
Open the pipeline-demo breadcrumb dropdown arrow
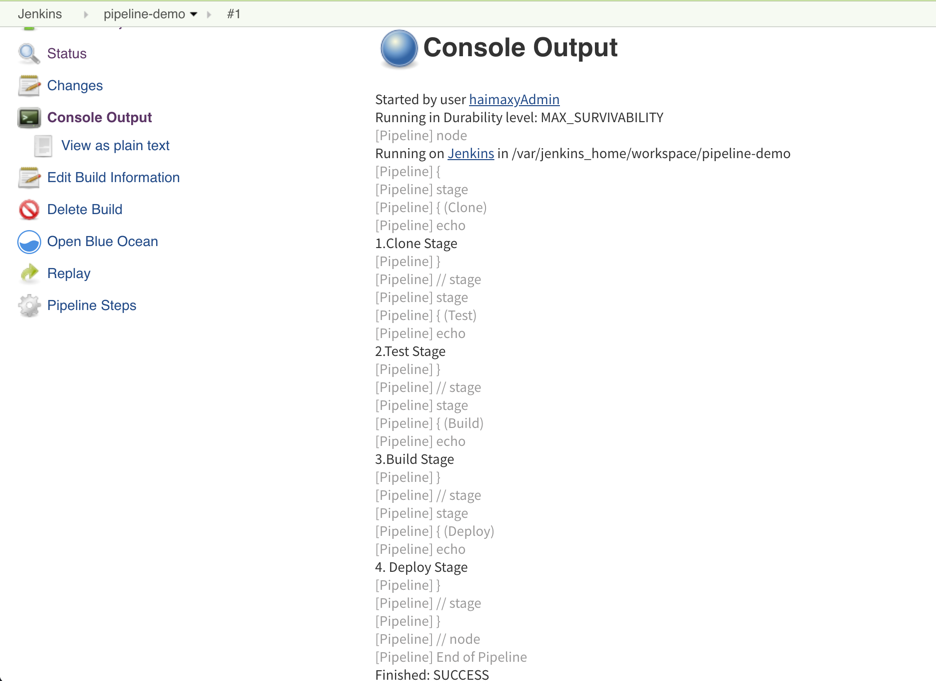[x=194, y=15]
